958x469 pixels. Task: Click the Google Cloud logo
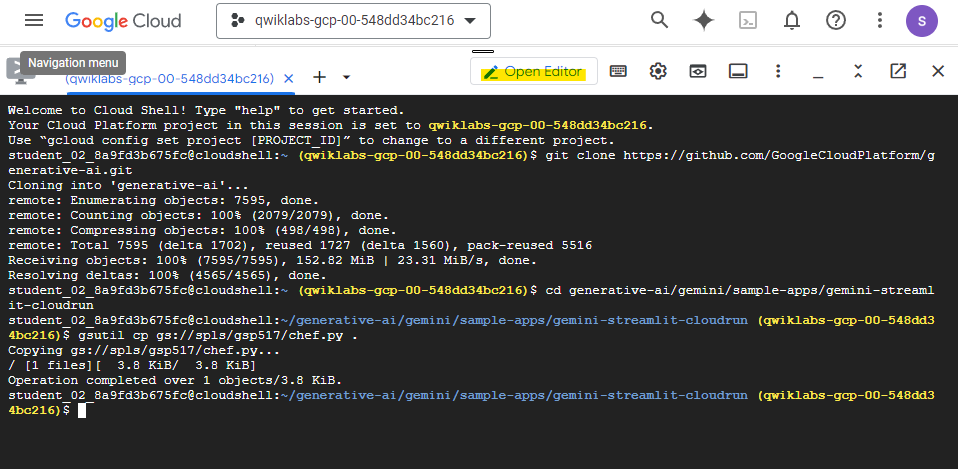click(123, 21)
